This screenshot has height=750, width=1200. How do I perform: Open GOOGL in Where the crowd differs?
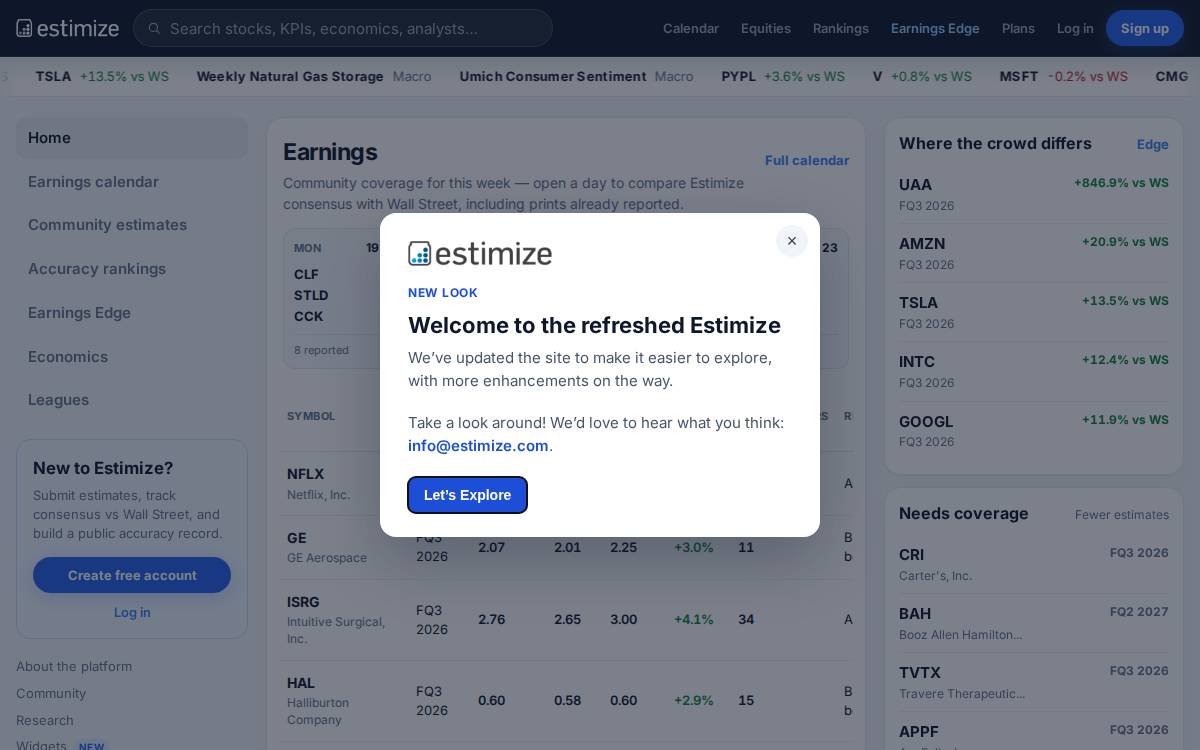pyautogui.click(x=1034, y=431)
